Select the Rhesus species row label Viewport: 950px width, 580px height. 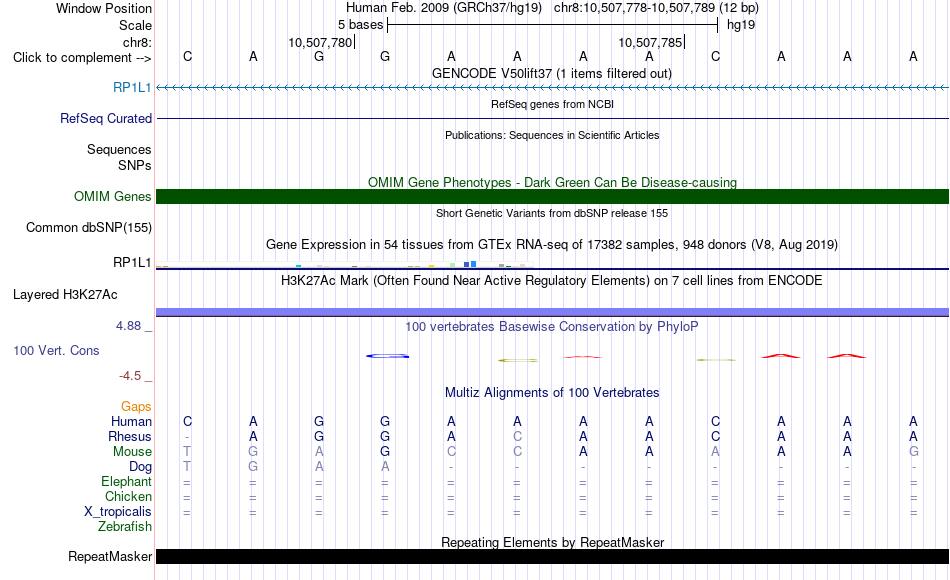pyautogui.click(x=130, y=436)
